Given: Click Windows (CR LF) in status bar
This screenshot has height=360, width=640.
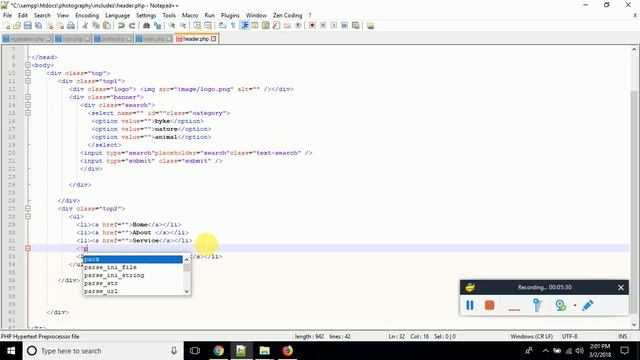Looking at the screenshot, I should tap(531, 336).
